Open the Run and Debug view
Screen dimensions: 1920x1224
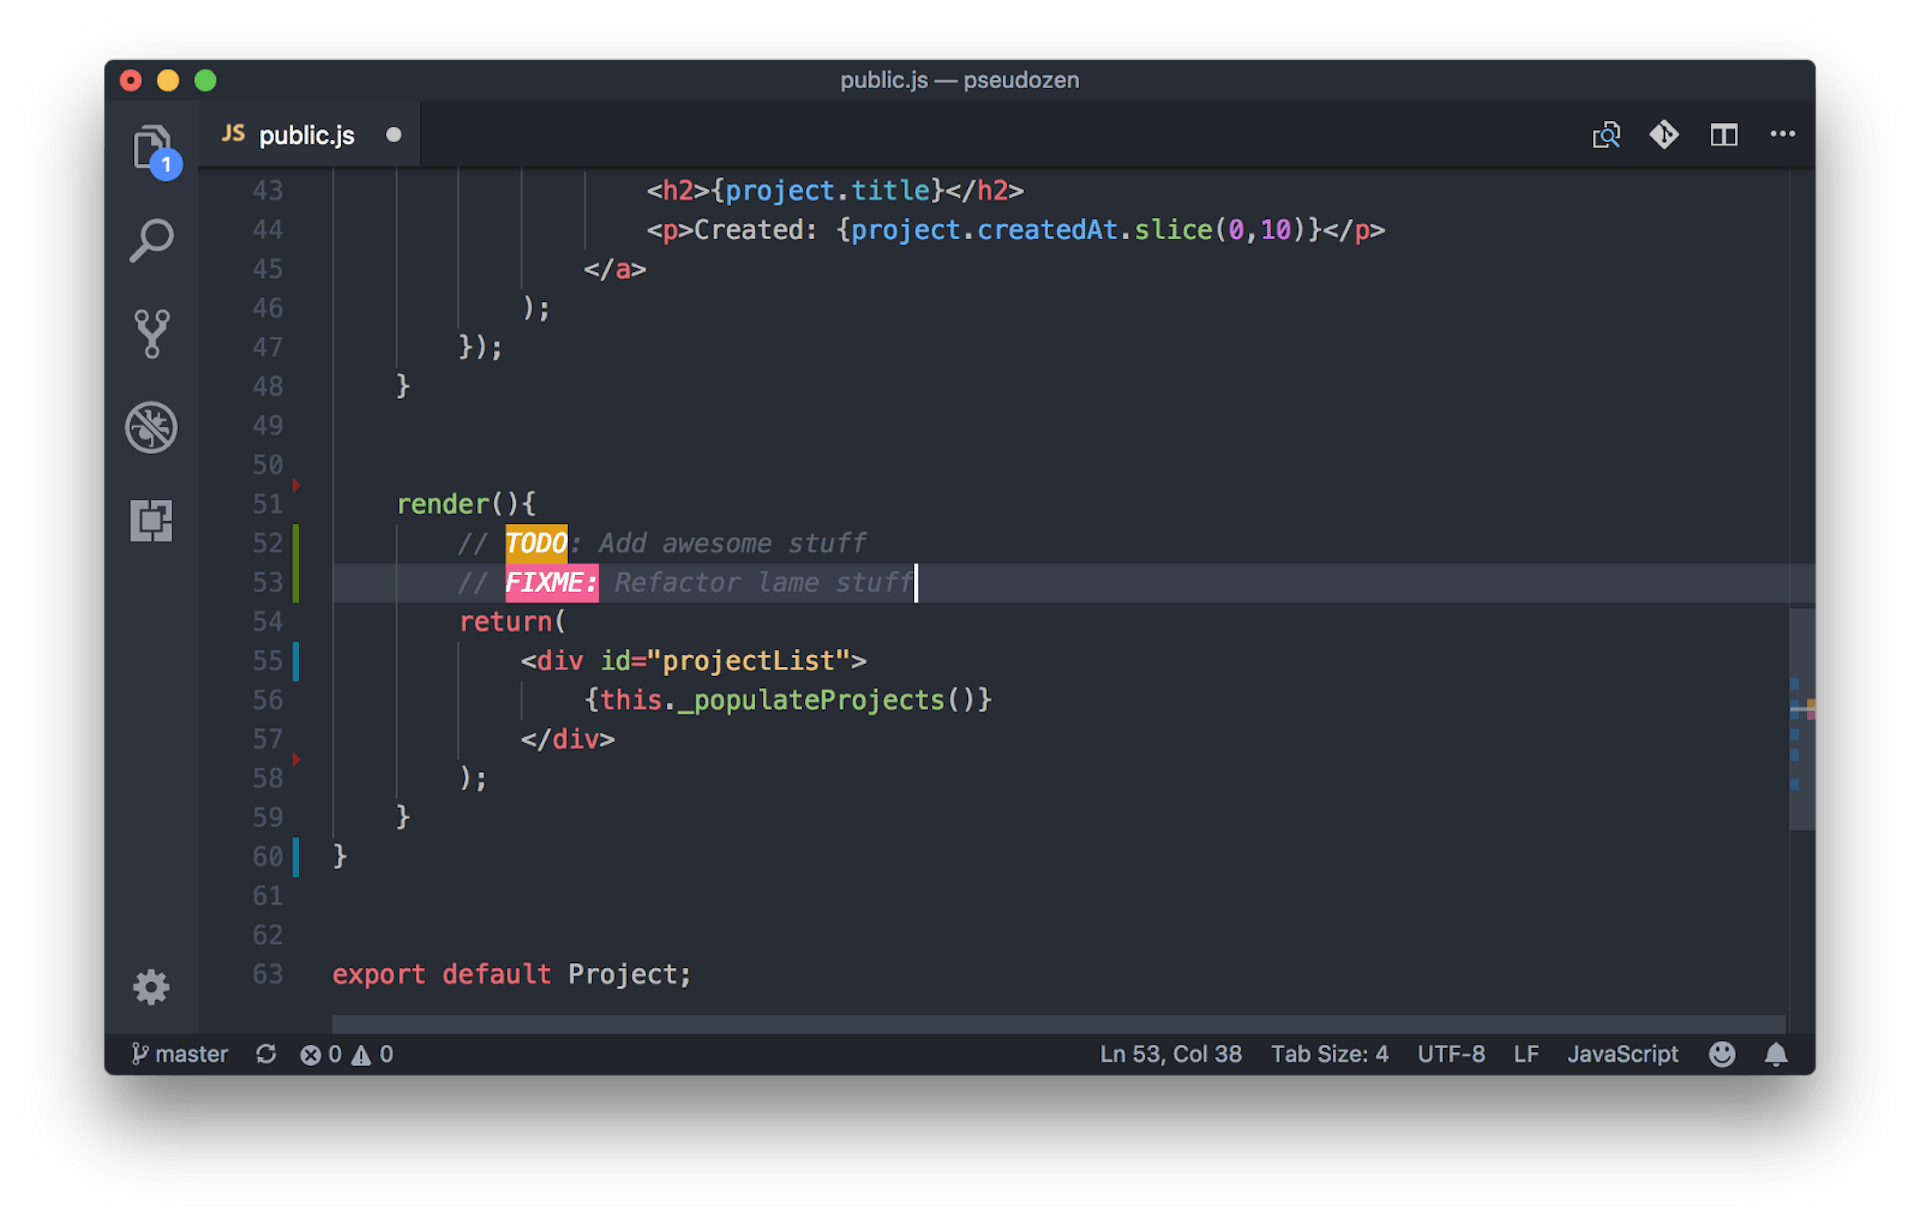151,427
